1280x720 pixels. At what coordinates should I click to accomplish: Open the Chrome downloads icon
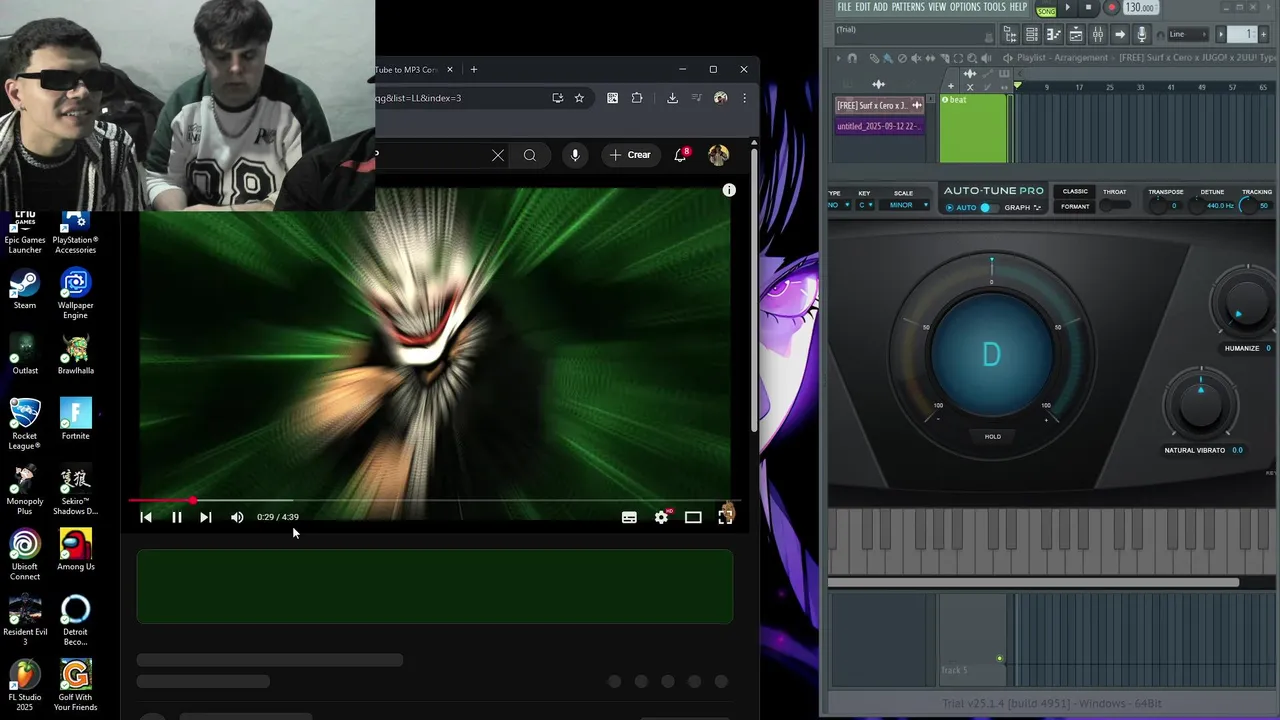[672, 98]
